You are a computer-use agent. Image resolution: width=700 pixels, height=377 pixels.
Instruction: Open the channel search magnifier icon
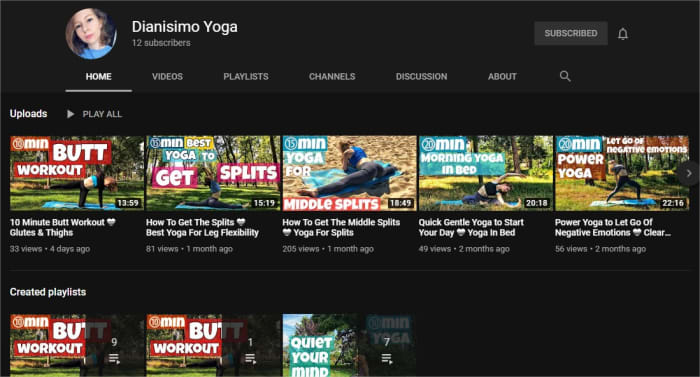pyautogui.click(x=565, y=76)
